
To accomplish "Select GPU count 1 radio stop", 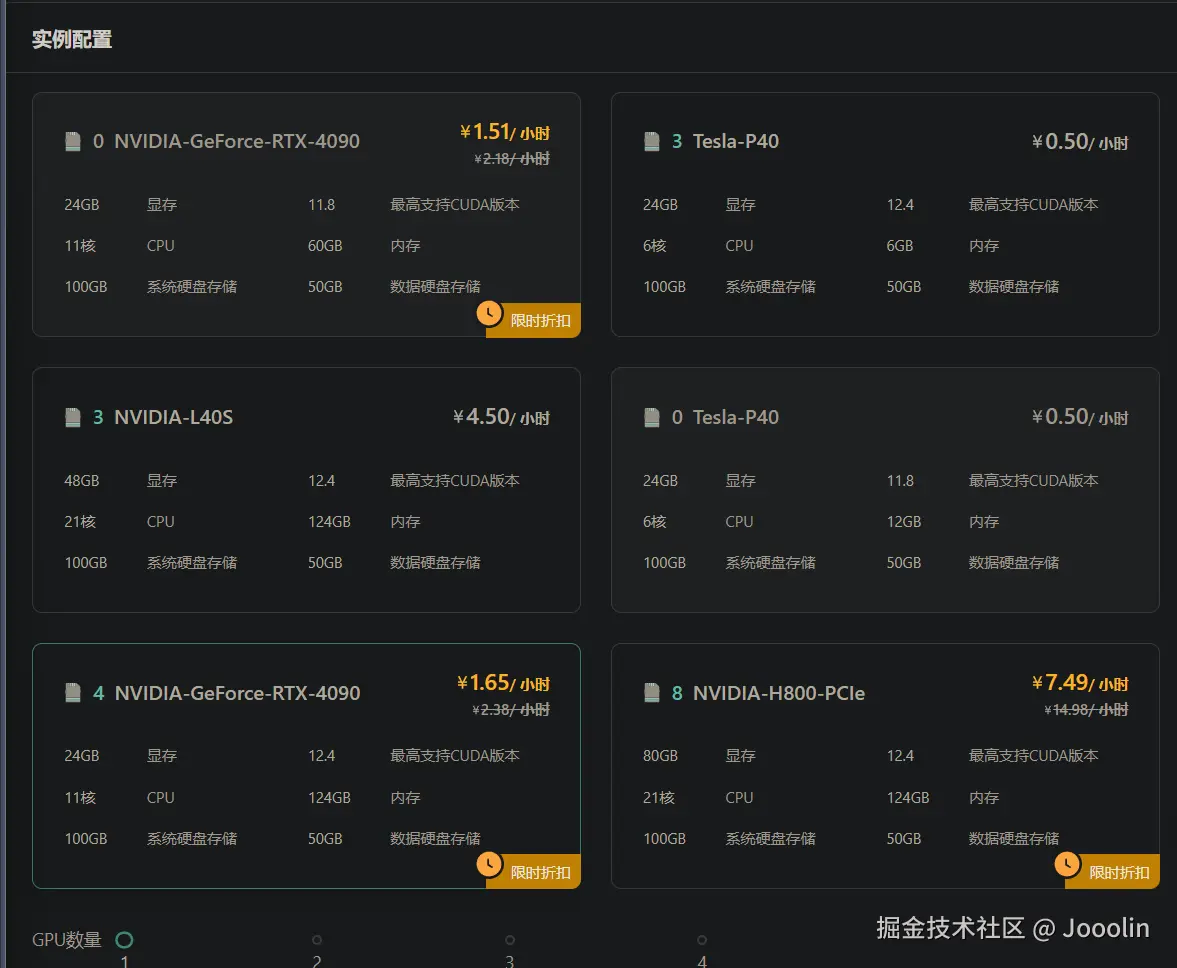I will [x=125, y=939].
